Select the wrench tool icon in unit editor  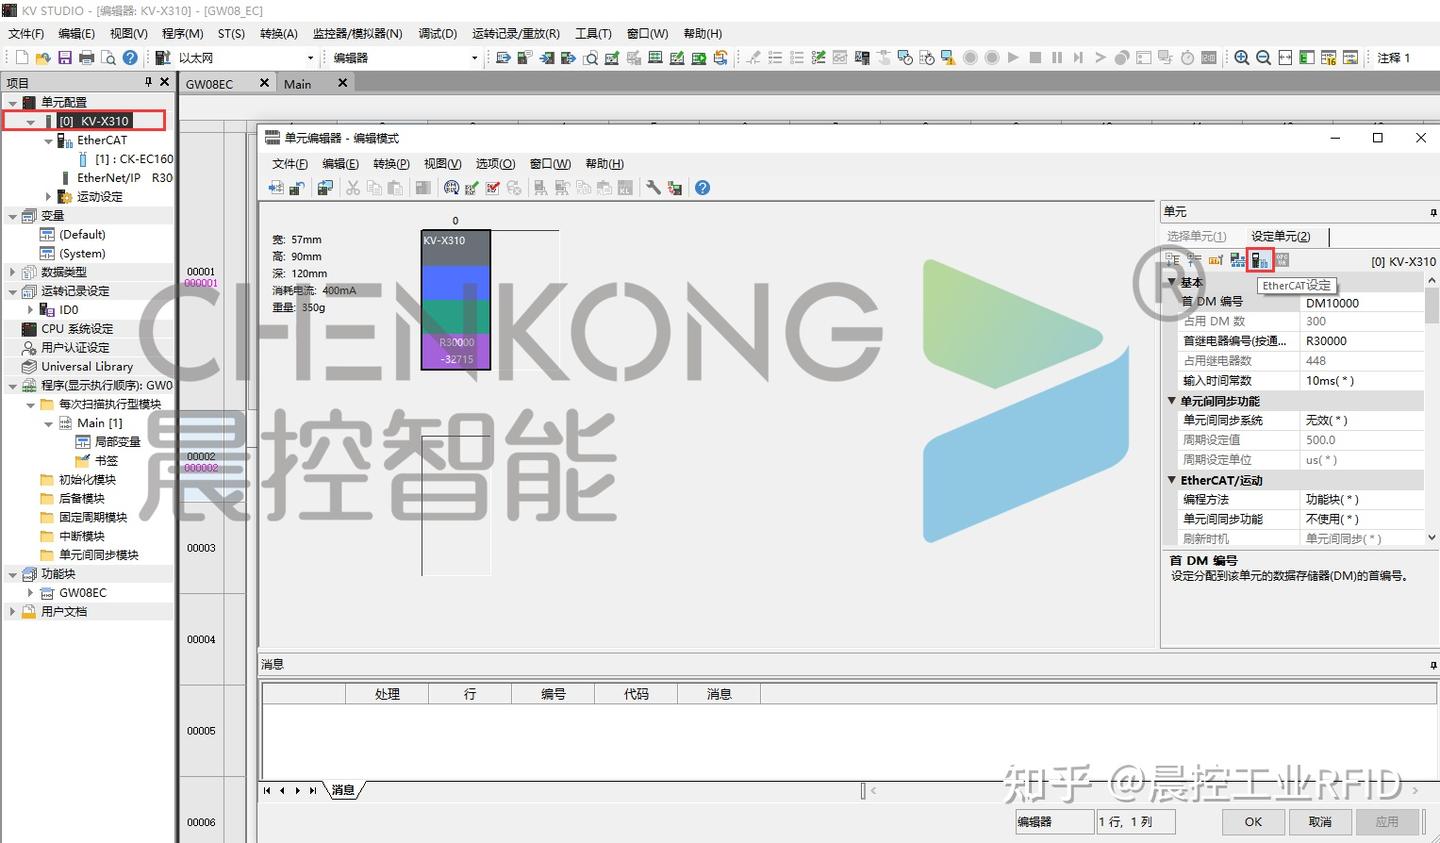654,187
